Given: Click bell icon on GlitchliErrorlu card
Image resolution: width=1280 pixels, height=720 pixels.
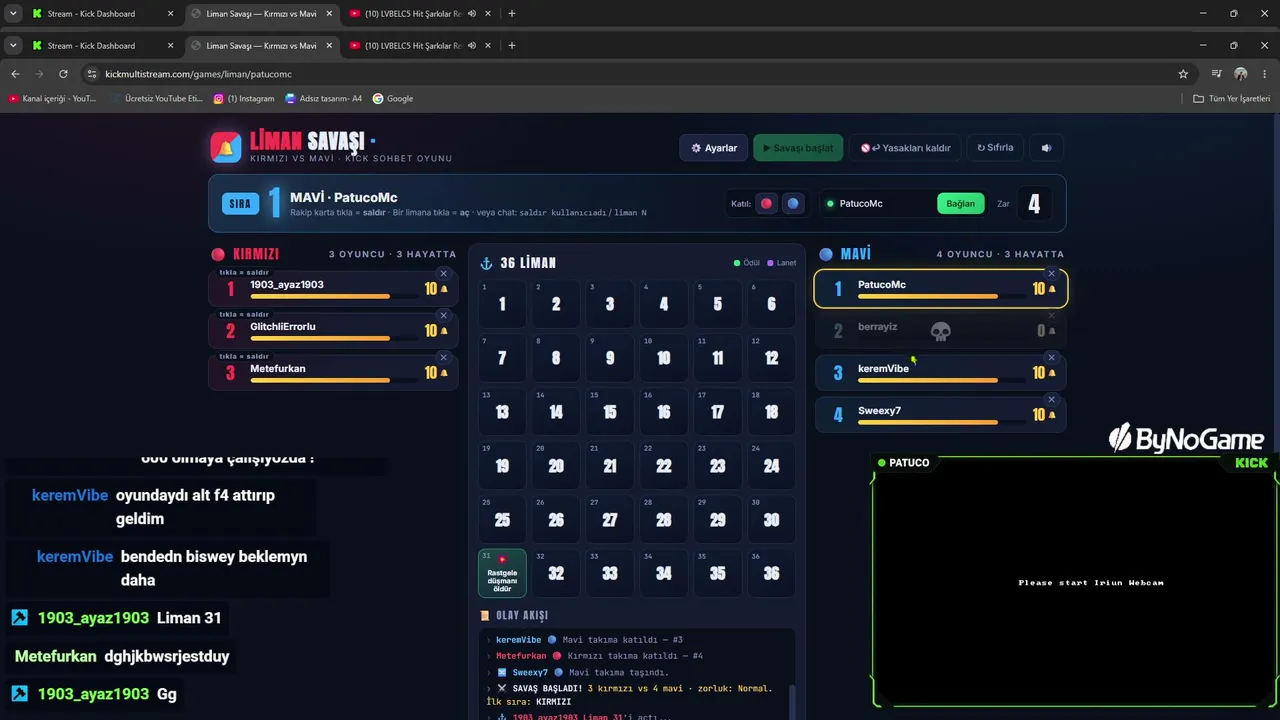Looking at the screenshot, I should pos(444,331).
